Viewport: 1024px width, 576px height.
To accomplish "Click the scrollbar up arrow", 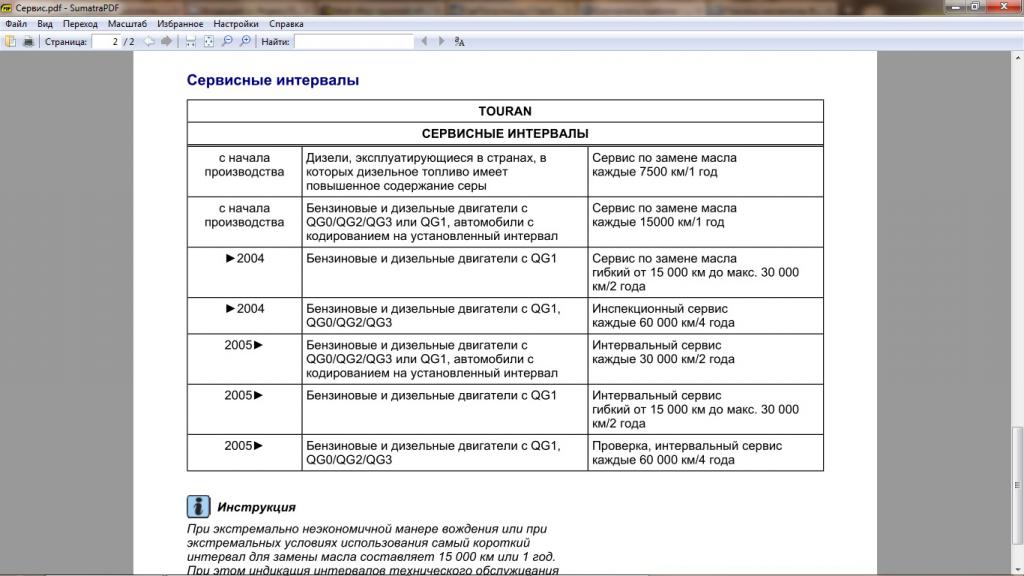I will click(1017, 58).
